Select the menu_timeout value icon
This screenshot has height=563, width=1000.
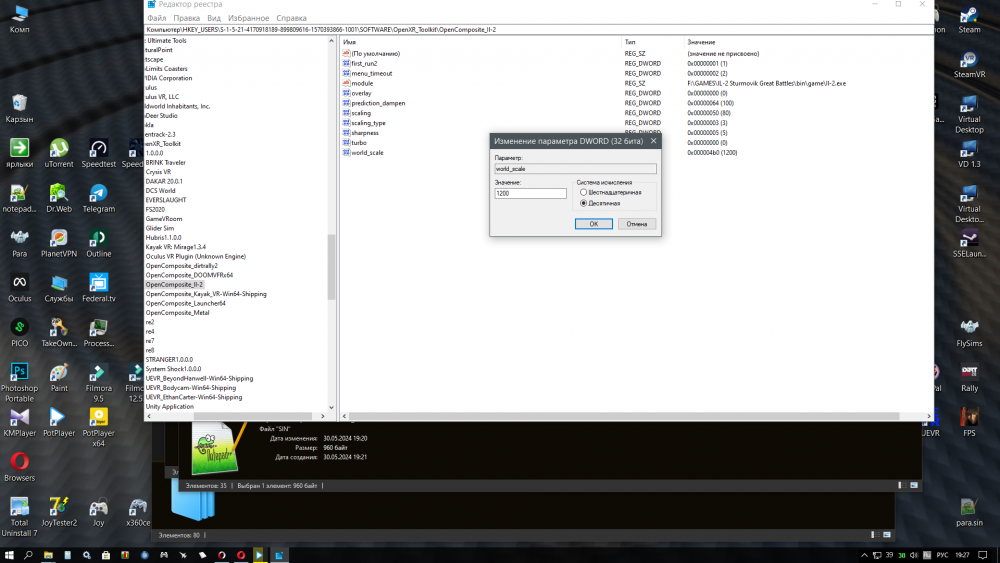(346, 73)
